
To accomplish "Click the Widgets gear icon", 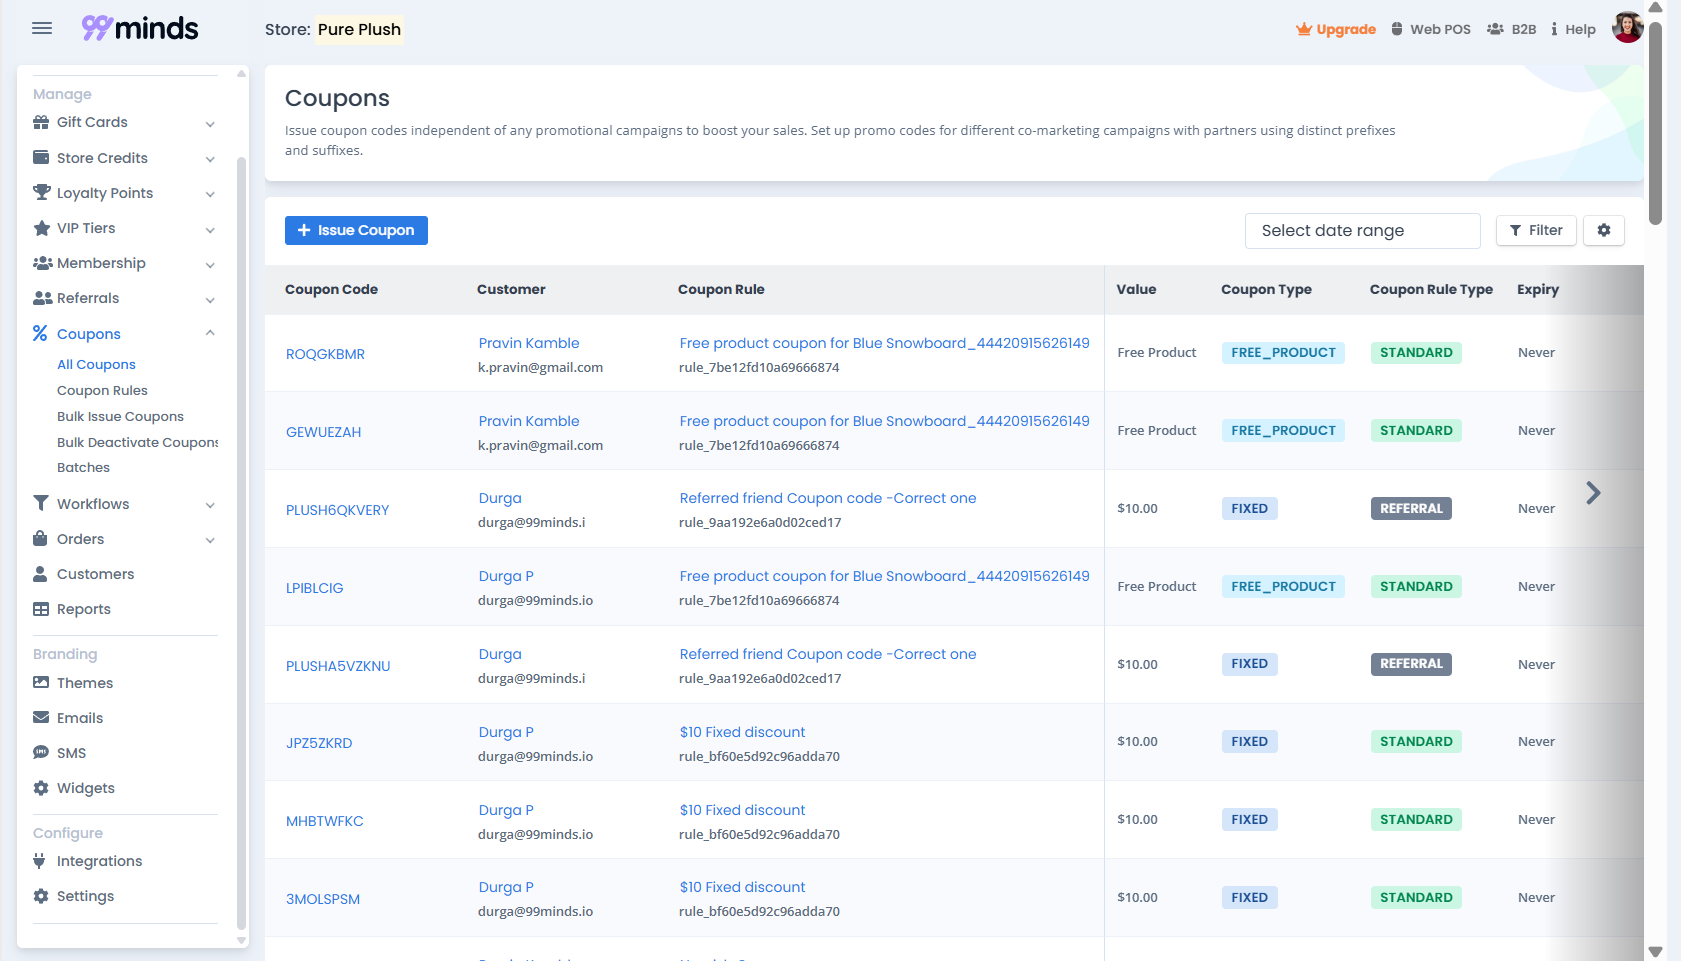I will pyautogui.click(x=41, y=788).
